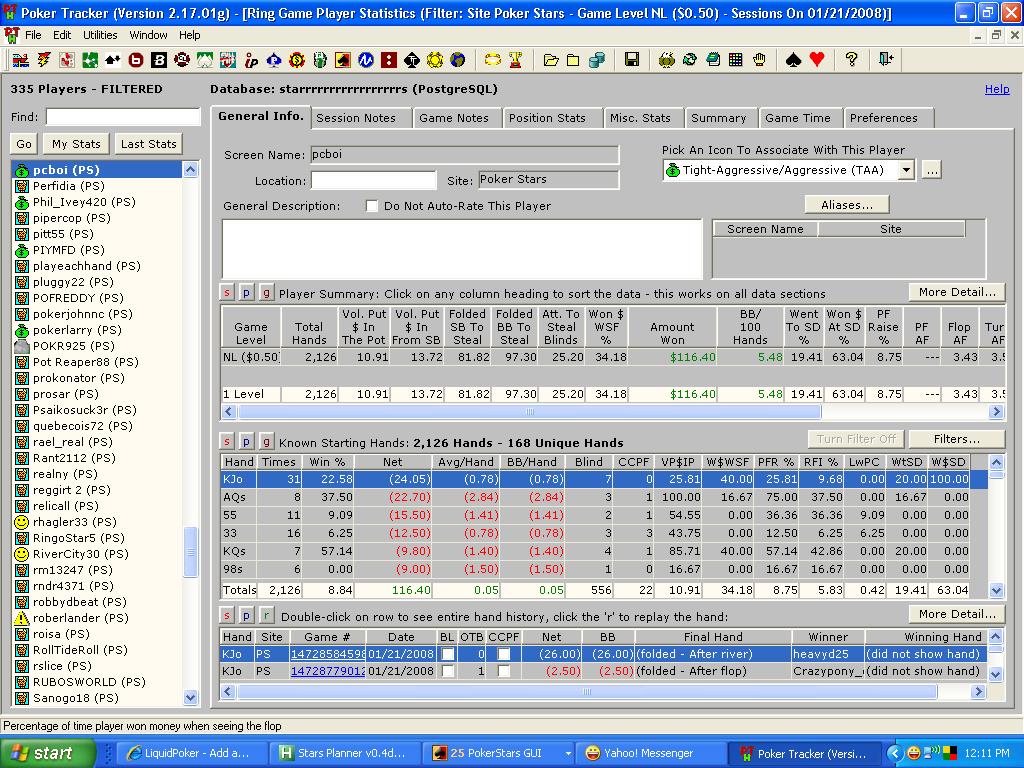Click the 'Aliases...' button
1024x768 pixels.
pos(847,205)
